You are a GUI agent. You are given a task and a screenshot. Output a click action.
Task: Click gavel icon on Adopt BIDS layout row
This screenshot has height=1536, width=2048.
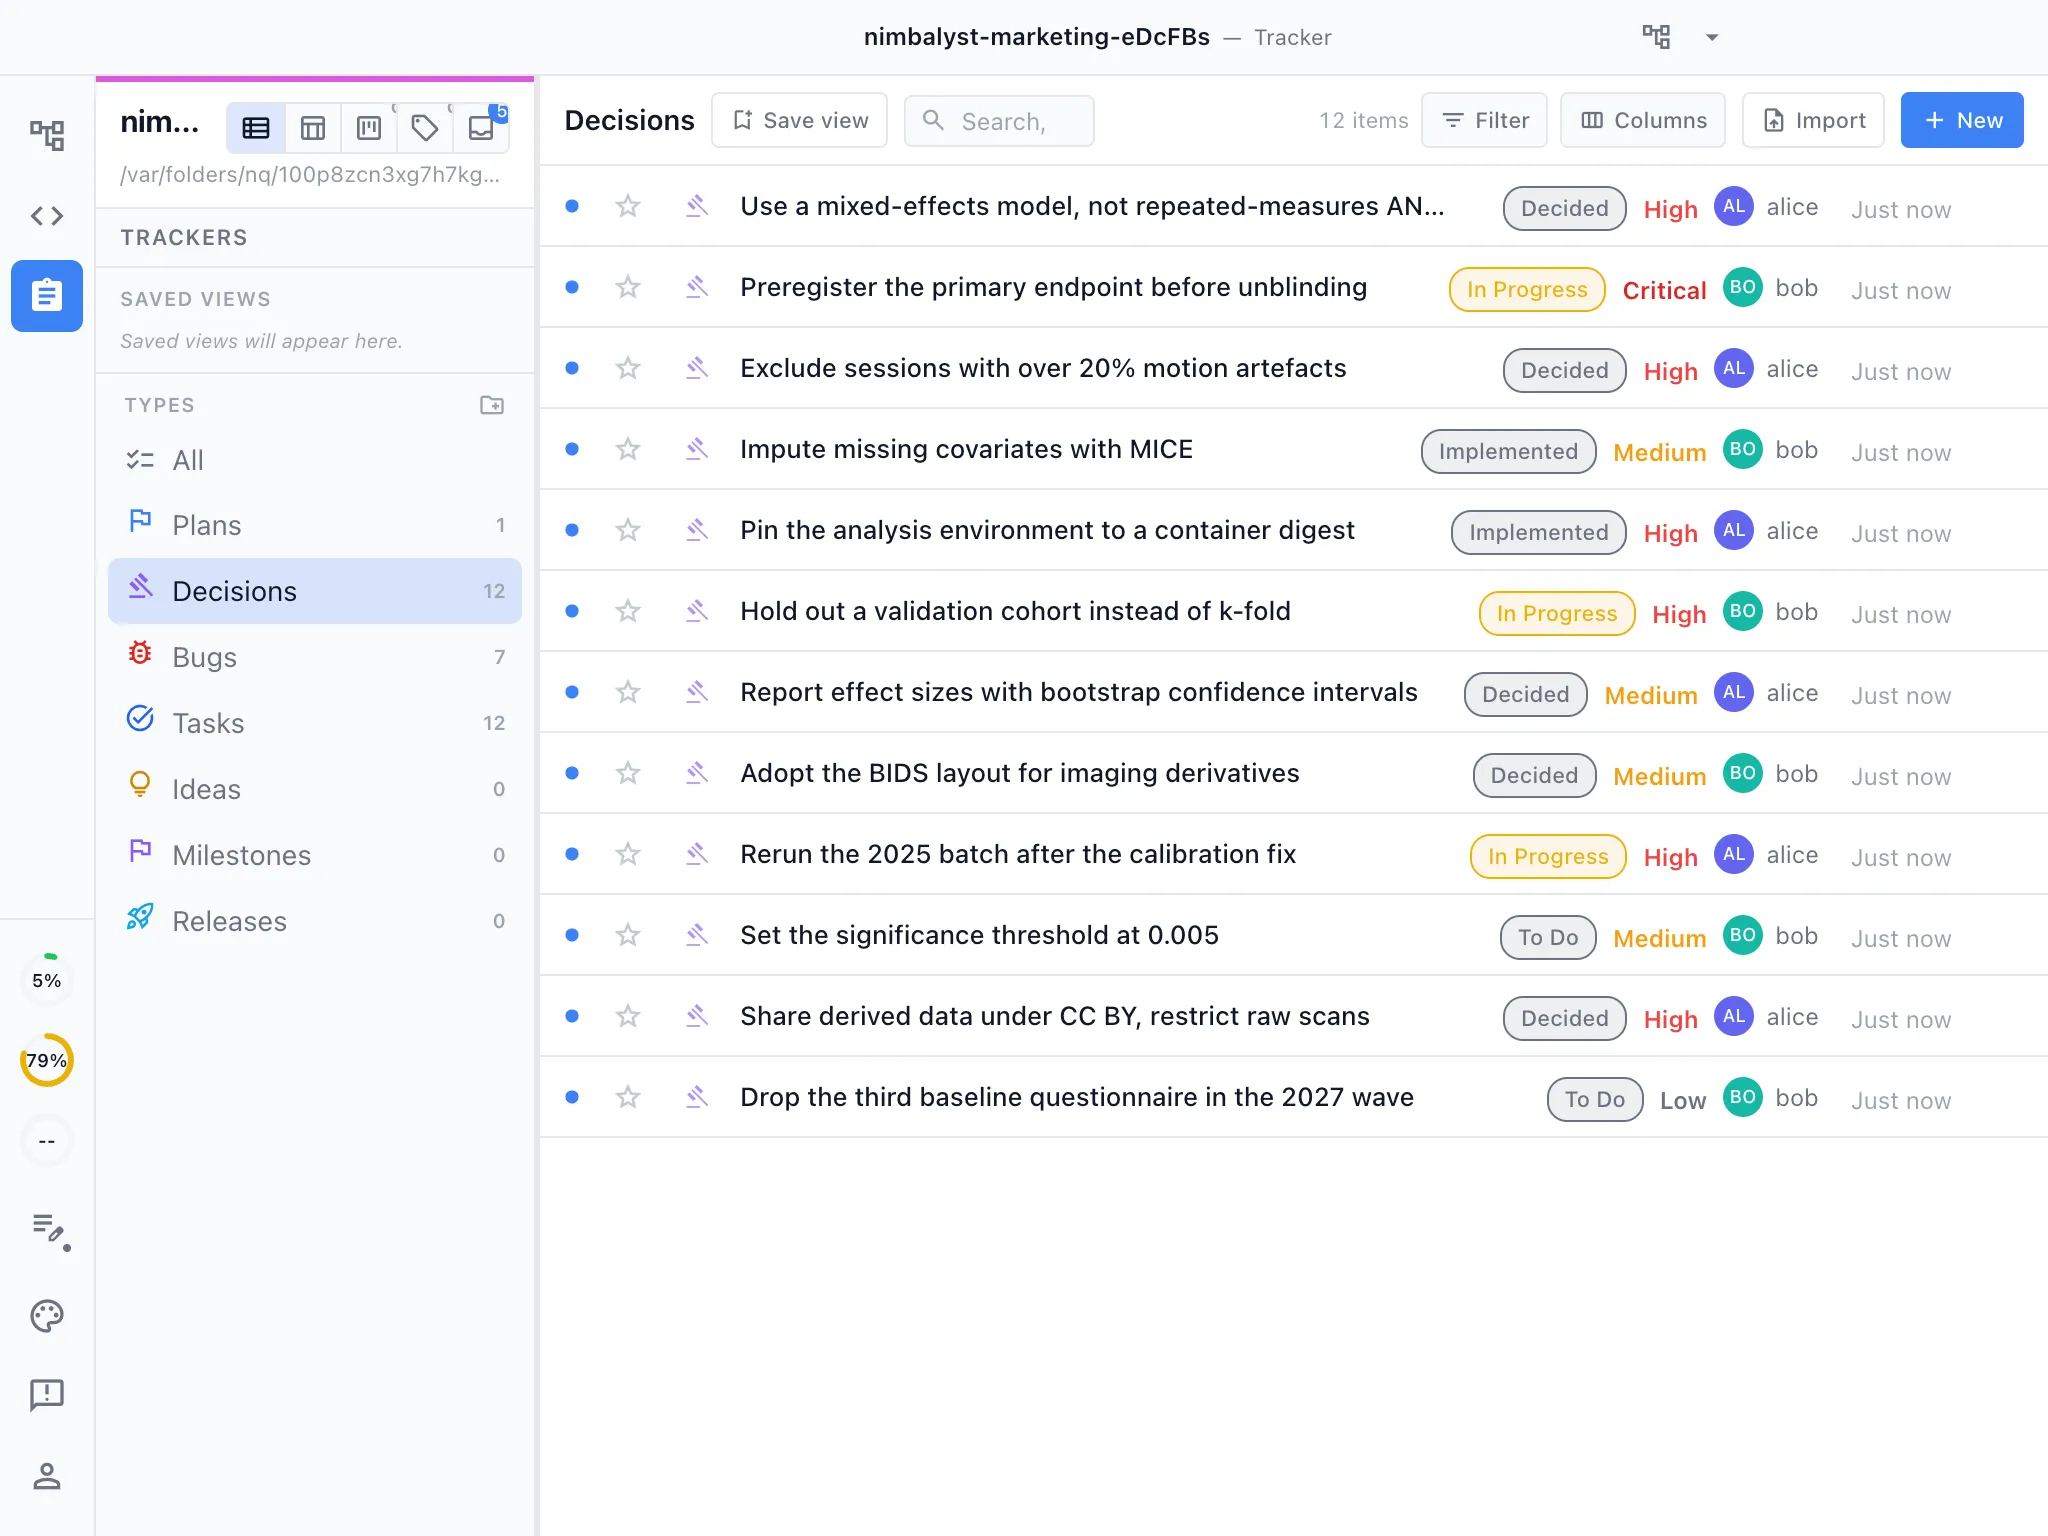[697, 773]
